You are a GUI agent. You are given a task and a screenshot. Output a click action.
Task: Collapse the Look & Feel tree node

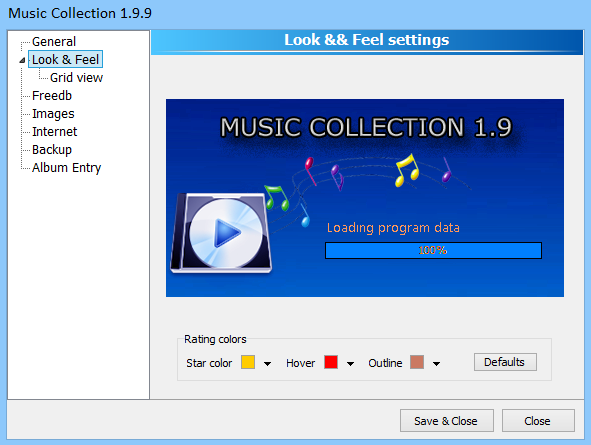click(x=22, y=60)
